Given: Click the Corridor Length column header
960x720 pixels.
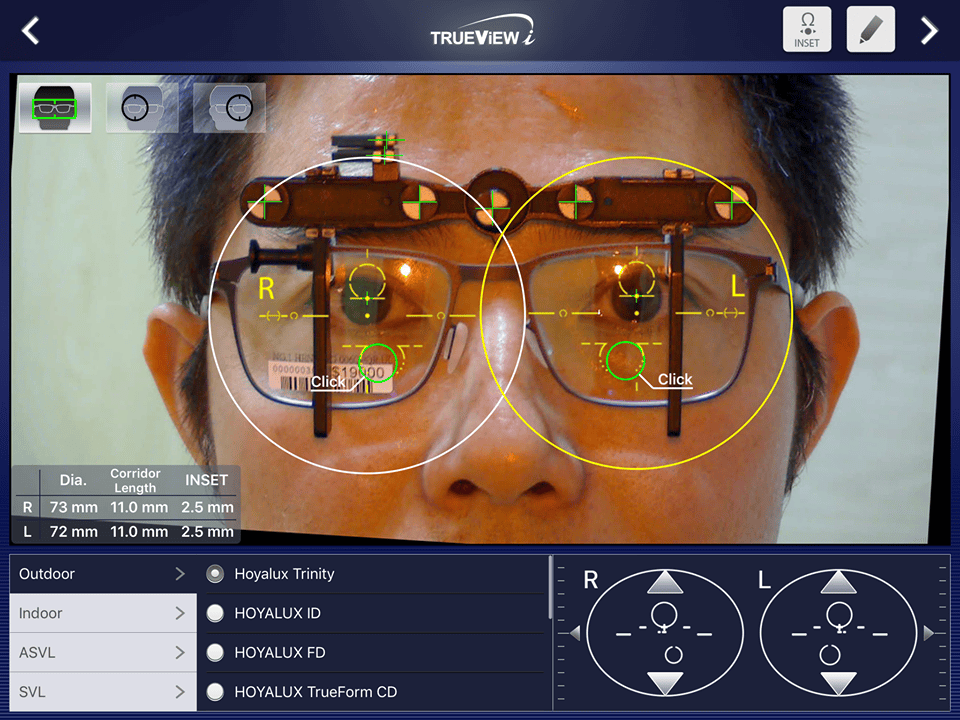Looking at the screenshot, I should (x=135, y=481).
